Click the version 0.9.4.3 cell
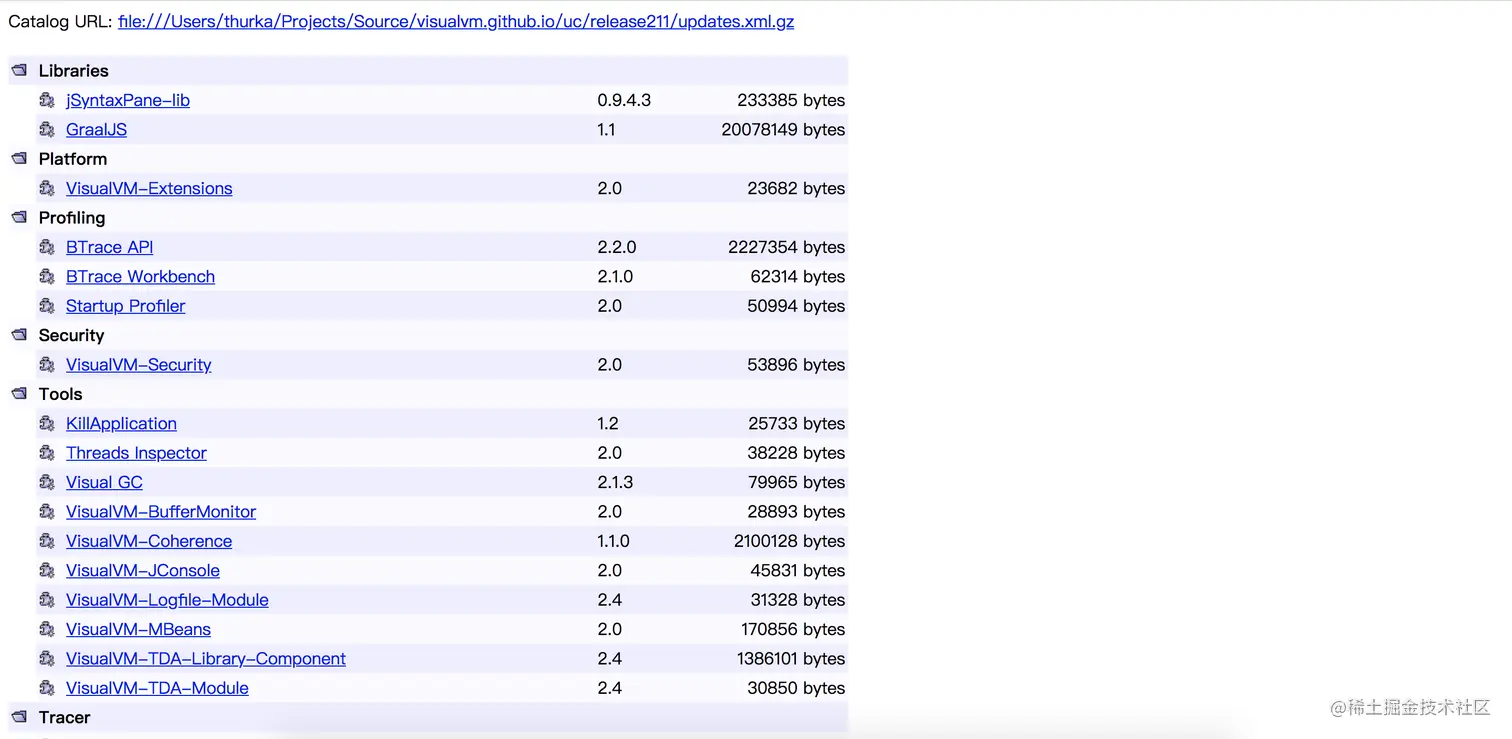 [624, 100]
